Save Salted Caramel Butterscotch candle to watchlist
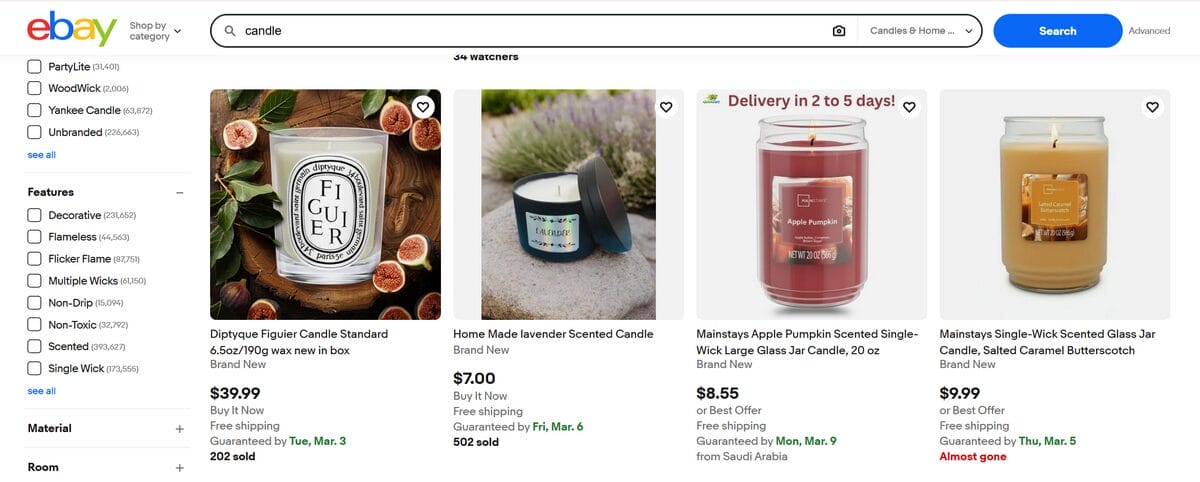Screen dimensions: 1200x482 [1152, 107]
